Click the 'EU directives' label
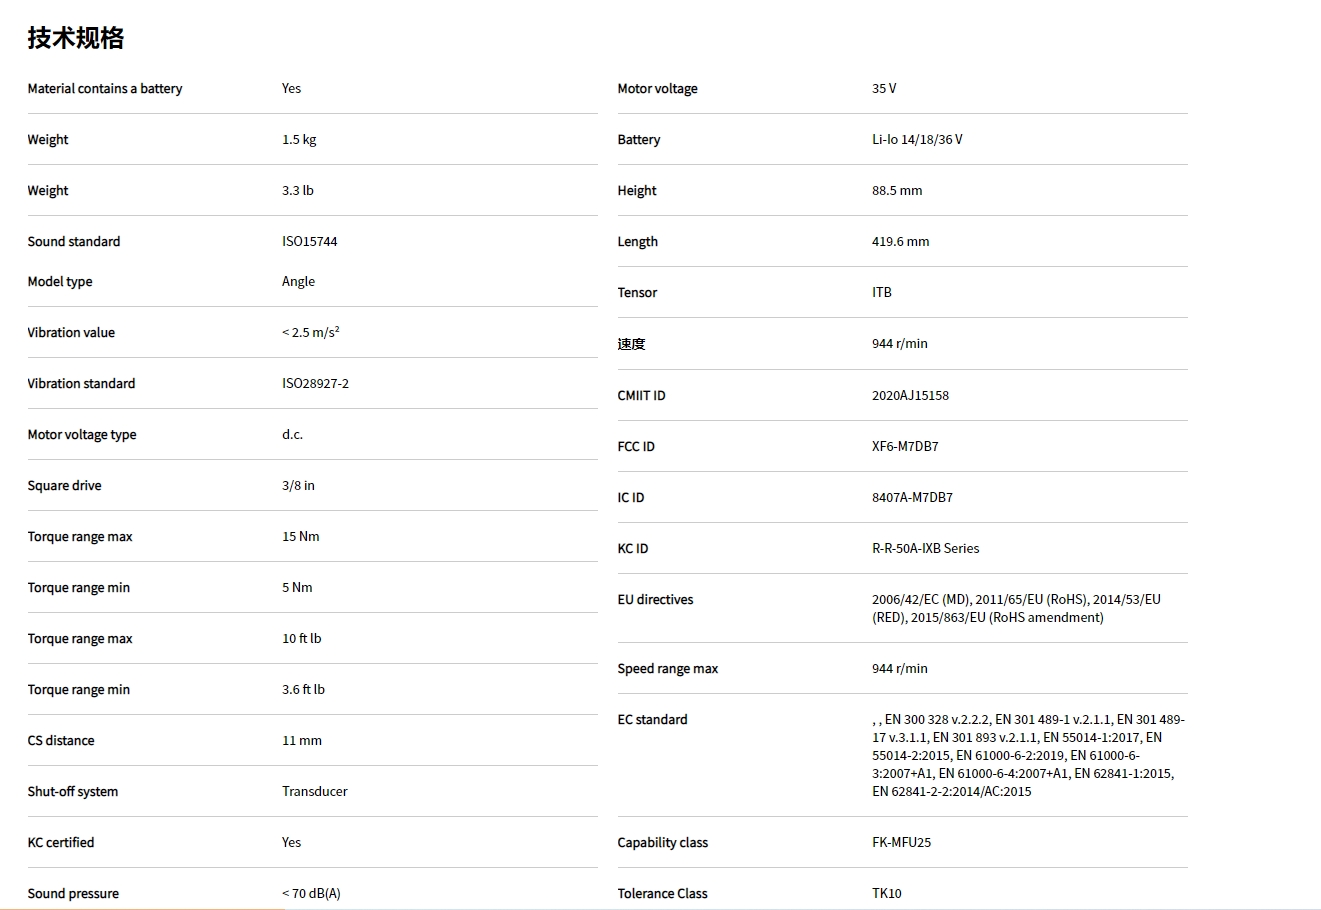 [655, 600]
